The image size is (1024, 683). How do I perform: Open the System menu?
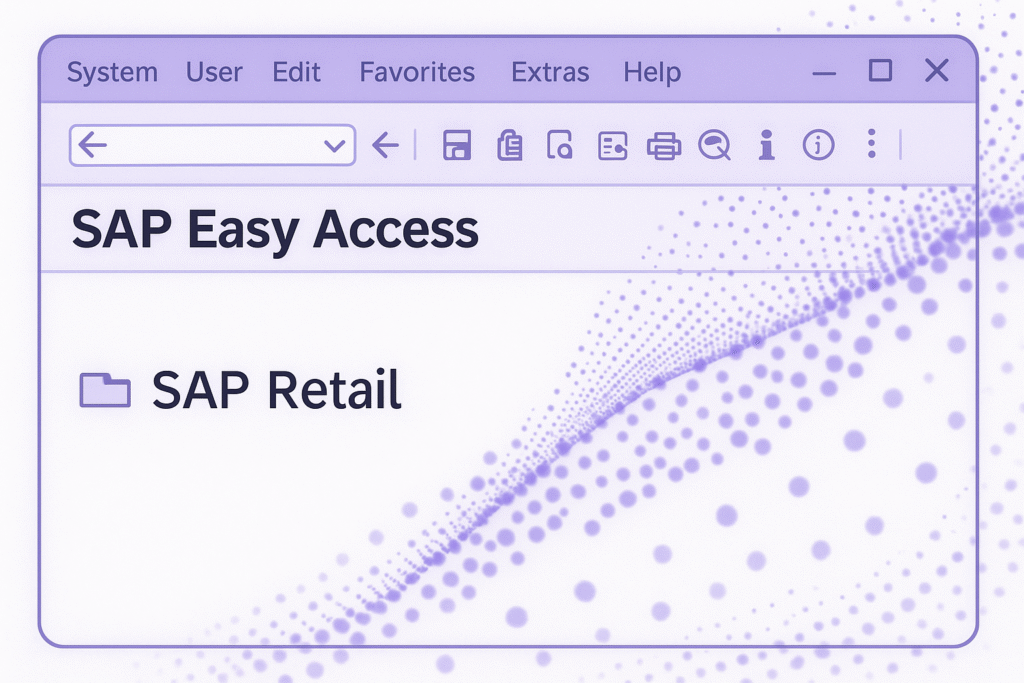click(112, 71)
